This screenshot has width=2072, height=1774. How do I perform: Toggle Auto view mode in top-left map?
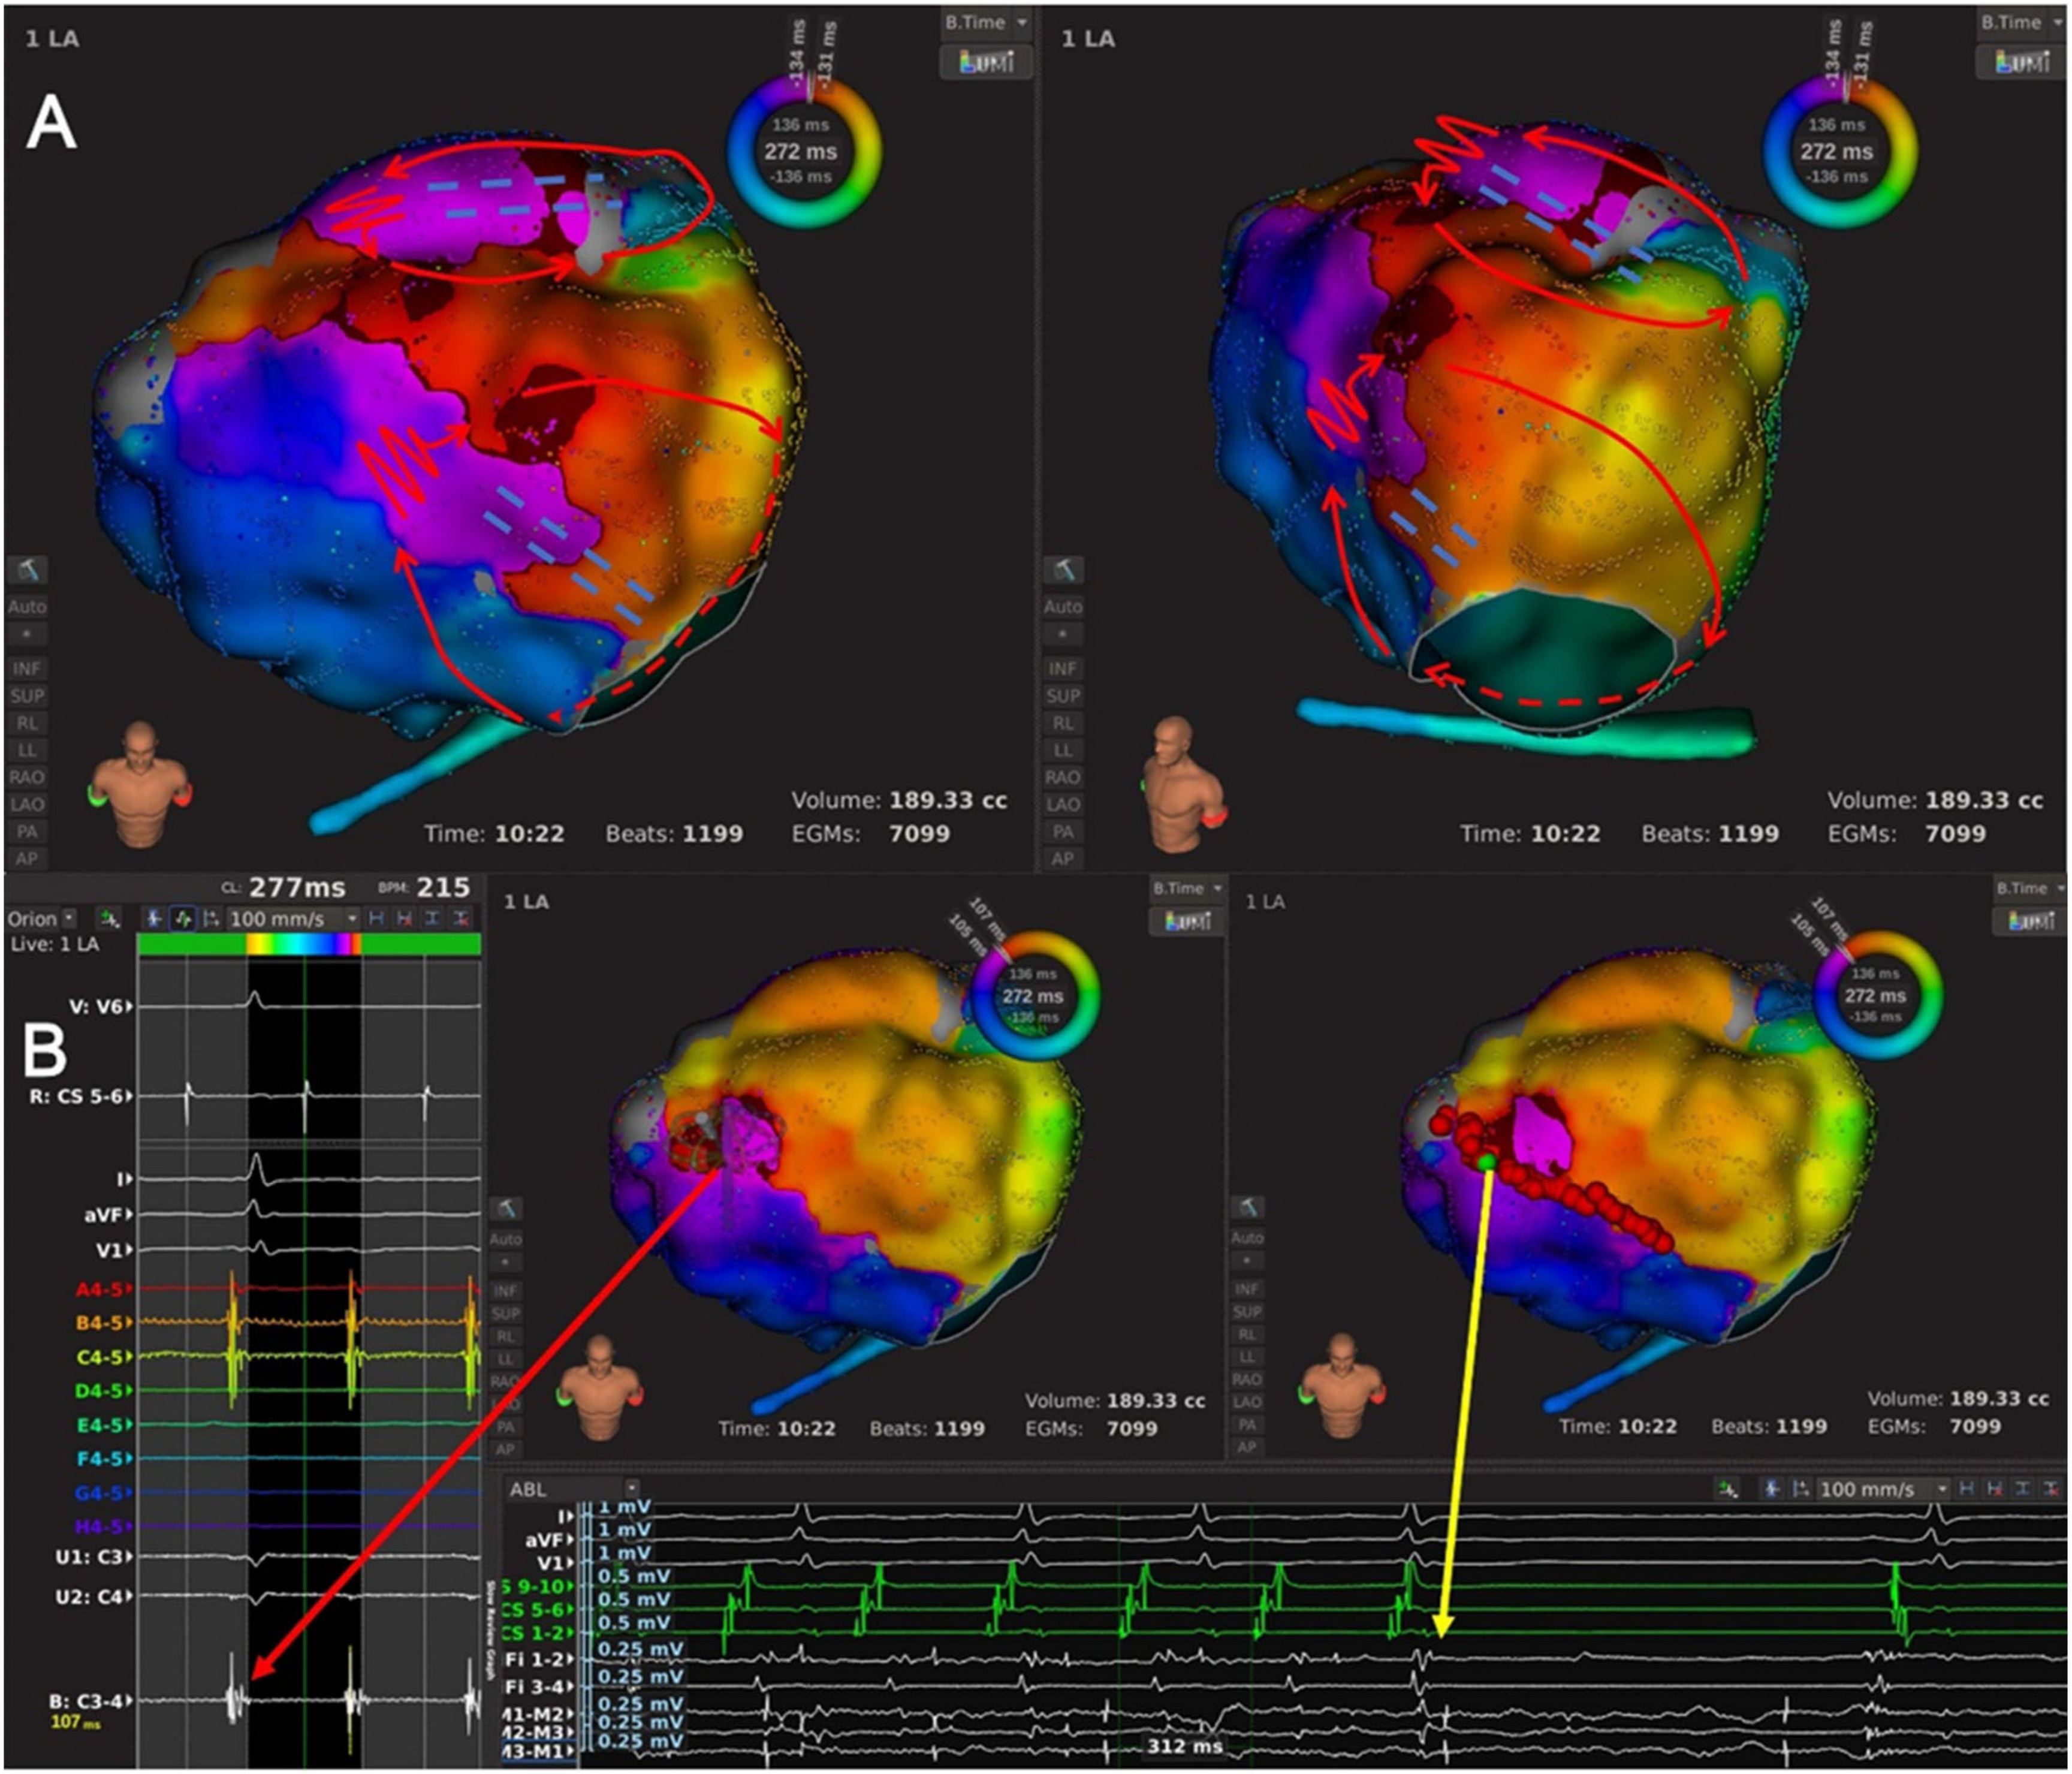[x=27, y=607]
